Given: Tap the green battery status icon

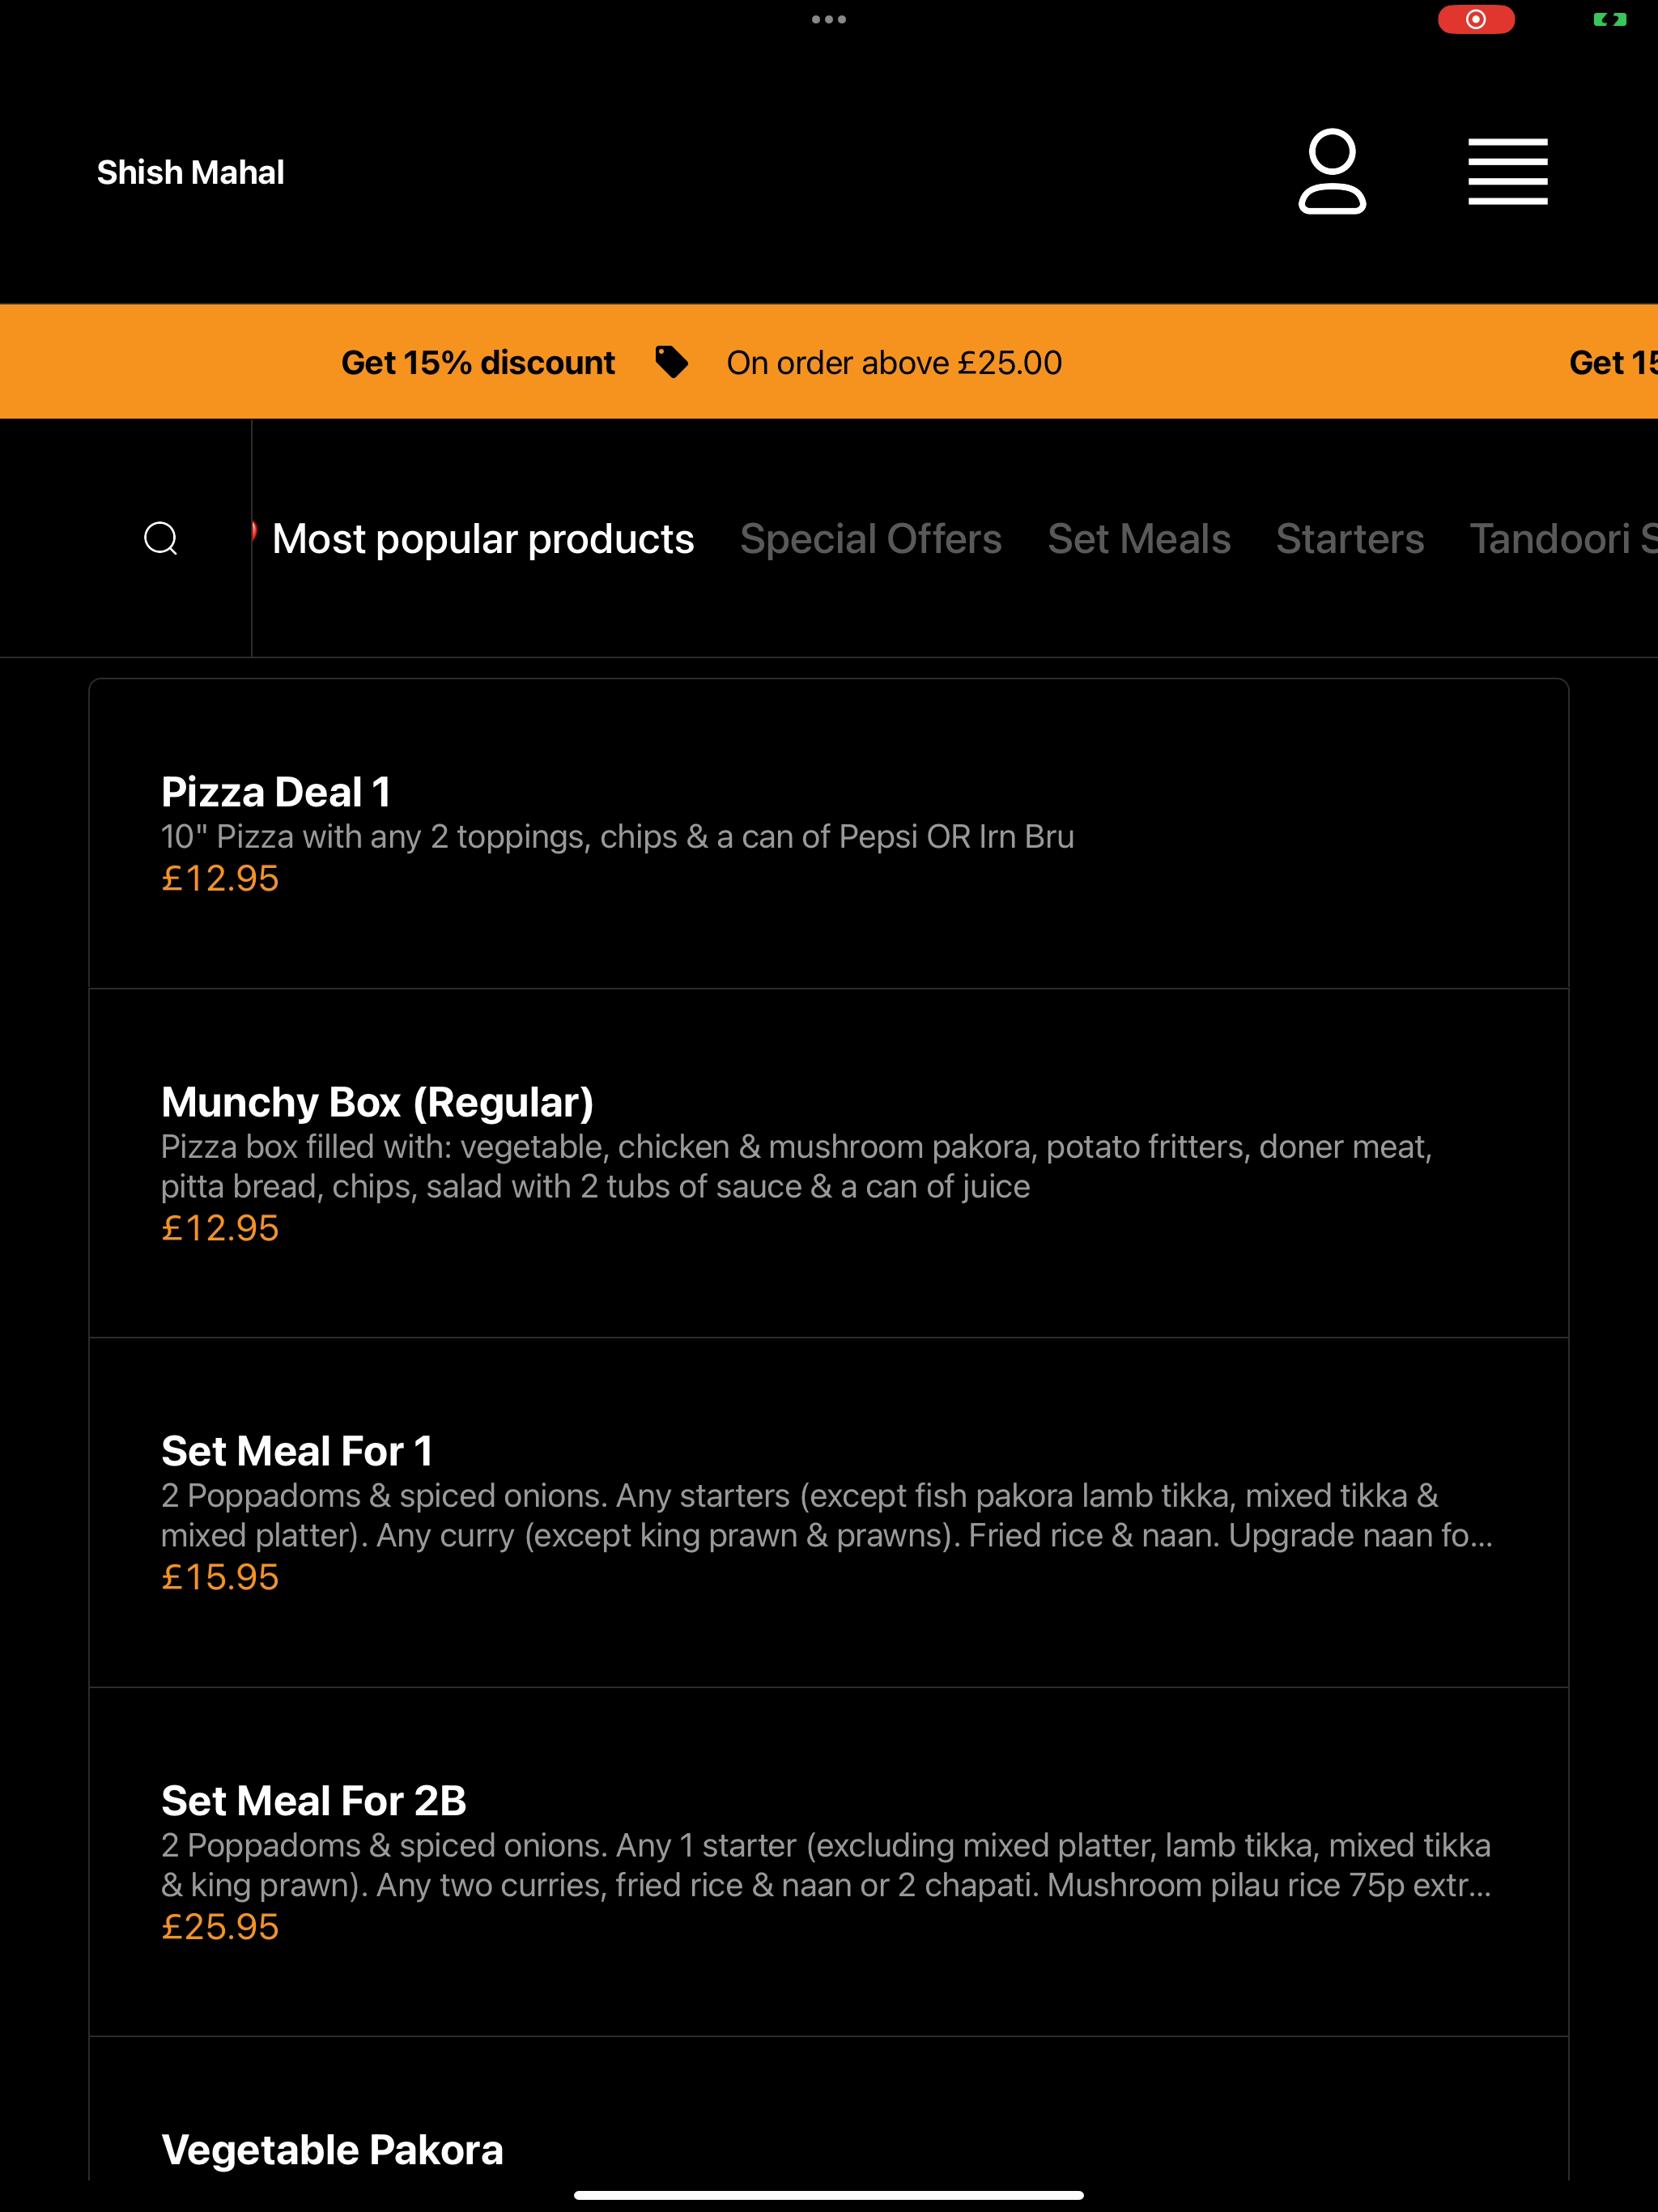Looking at the screenshot, I should [x=1610, y=19].
